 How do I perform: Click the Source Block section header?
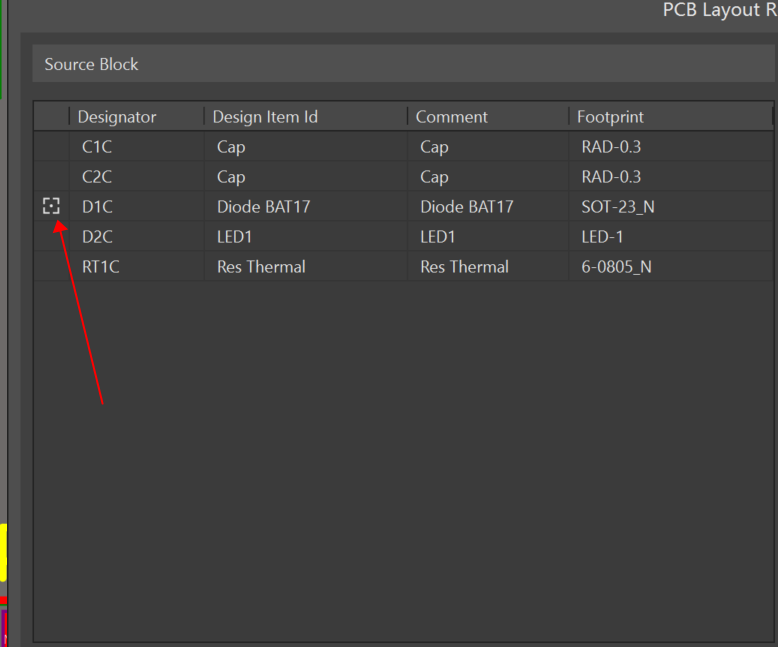click(92, 64)
